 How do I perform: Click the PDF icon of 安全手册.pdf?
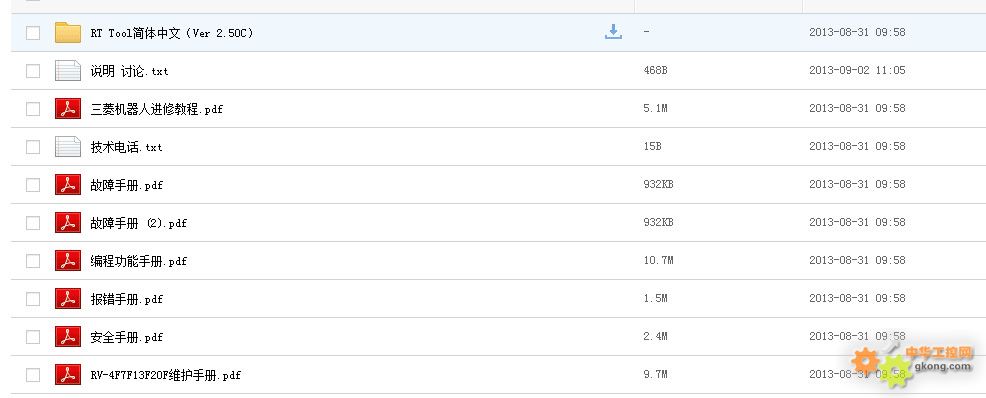(x=68, y=336)
